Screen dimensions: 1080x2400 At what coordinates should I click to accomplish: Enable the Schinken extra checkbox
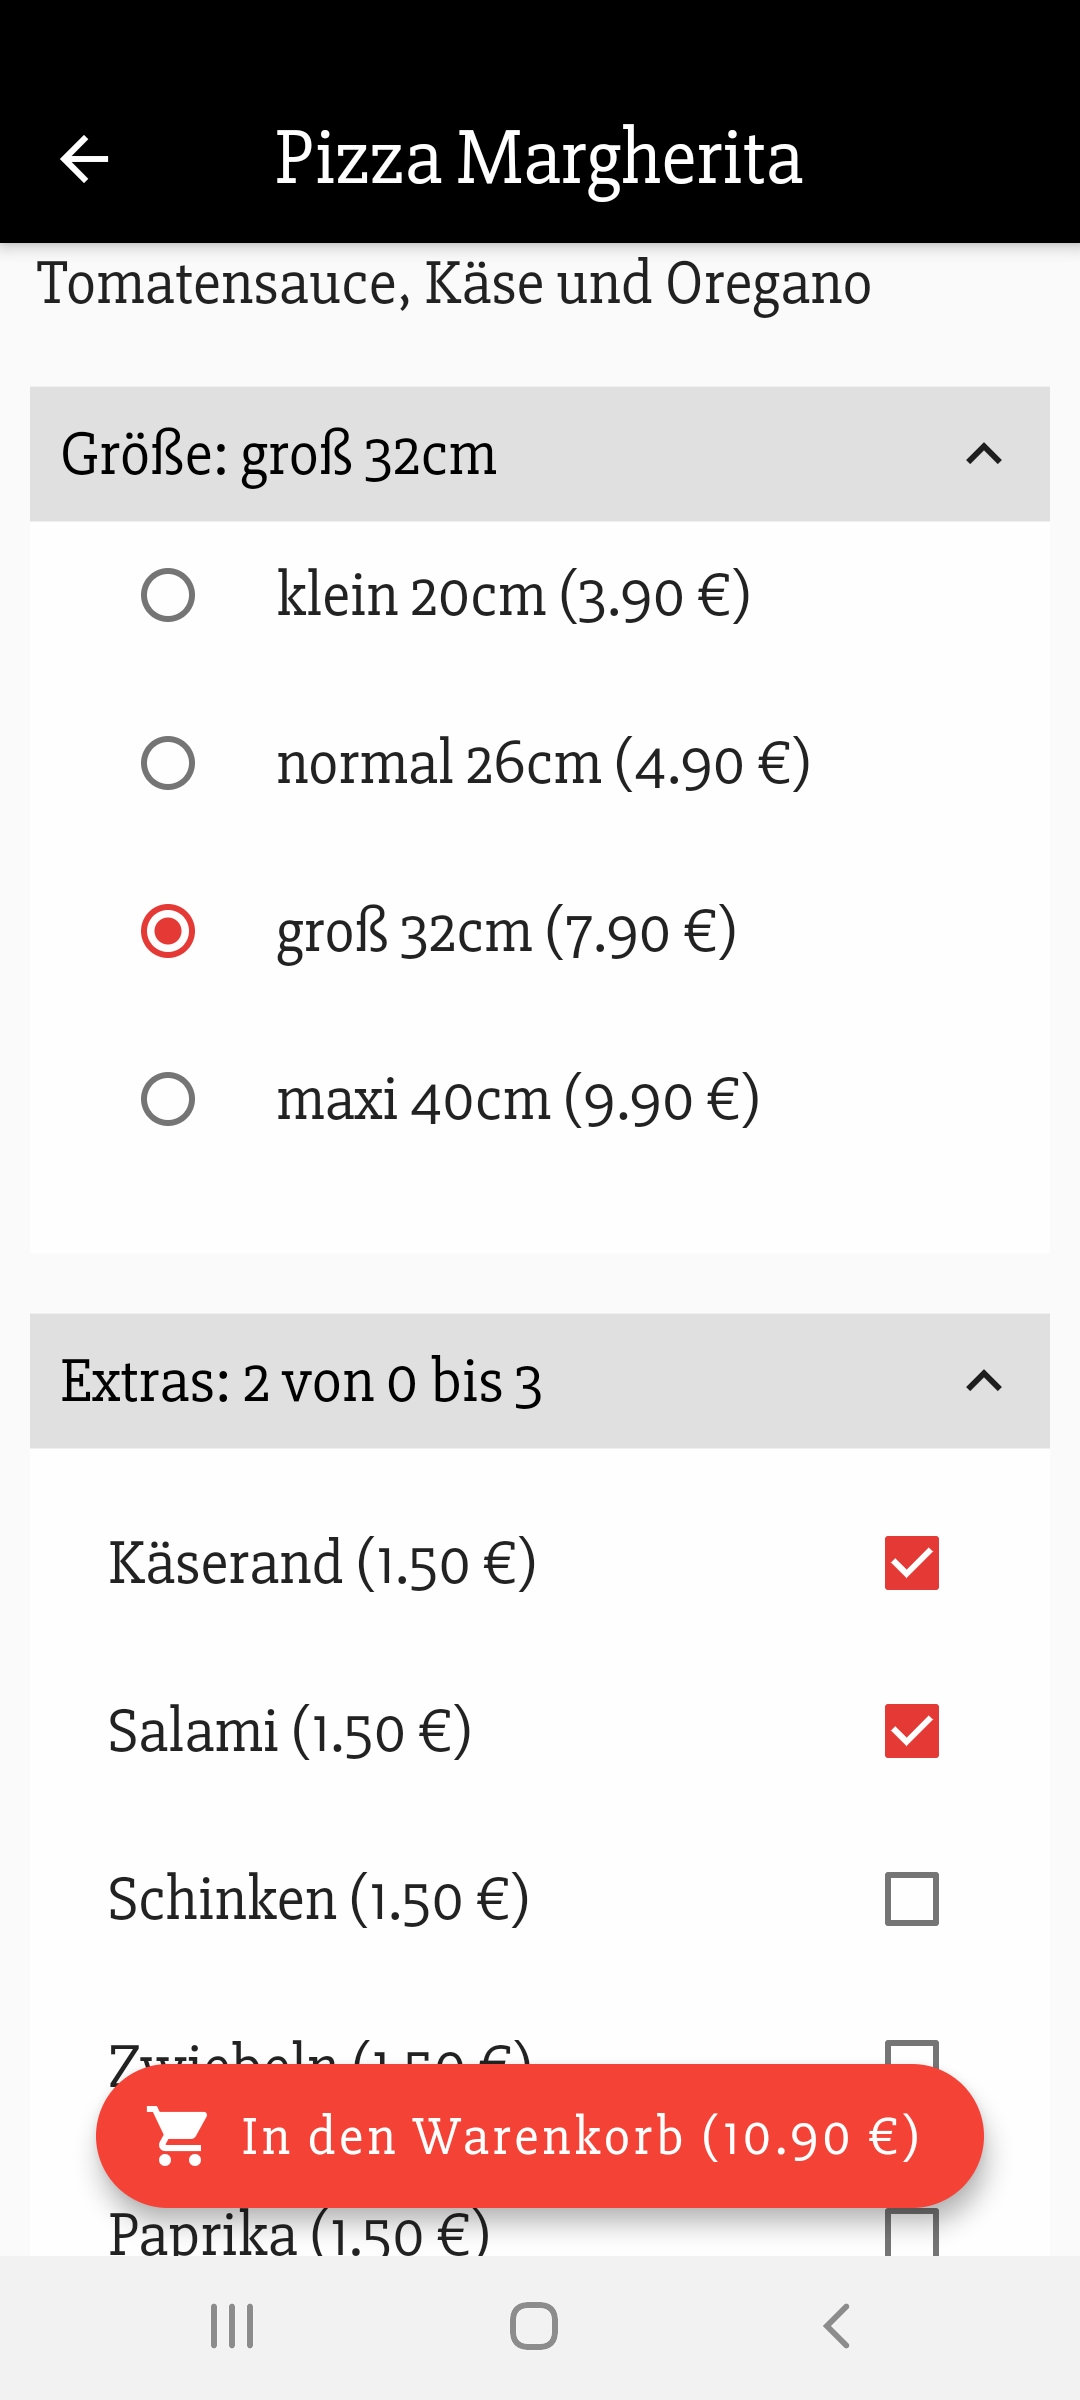911,1899
